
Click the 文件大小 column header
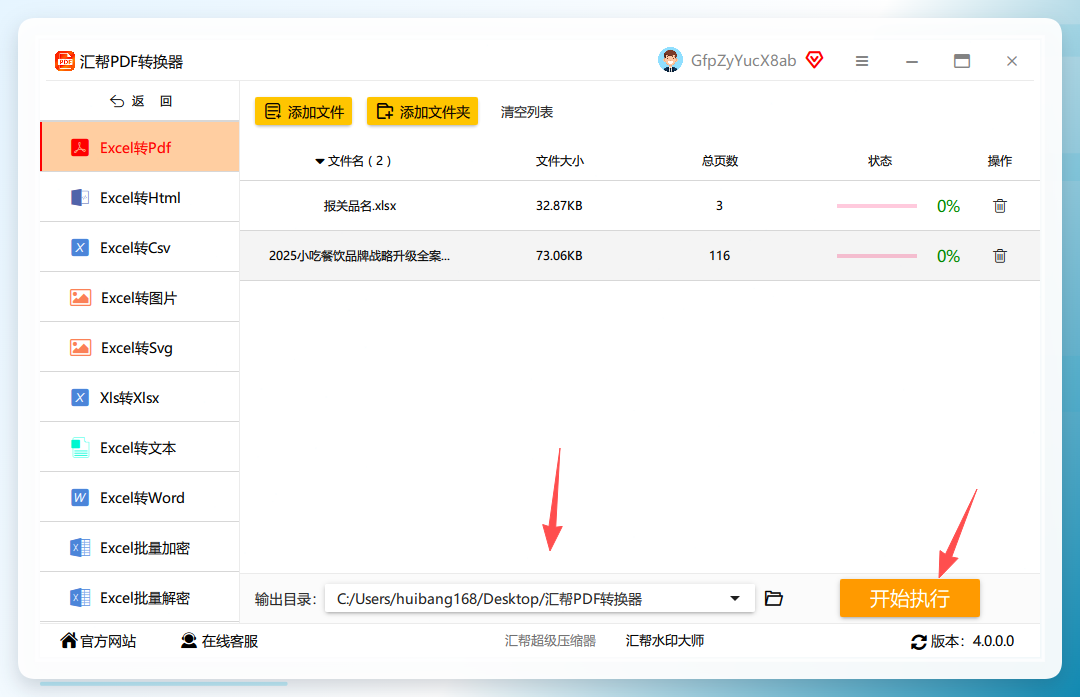click(x=560, y=161)
